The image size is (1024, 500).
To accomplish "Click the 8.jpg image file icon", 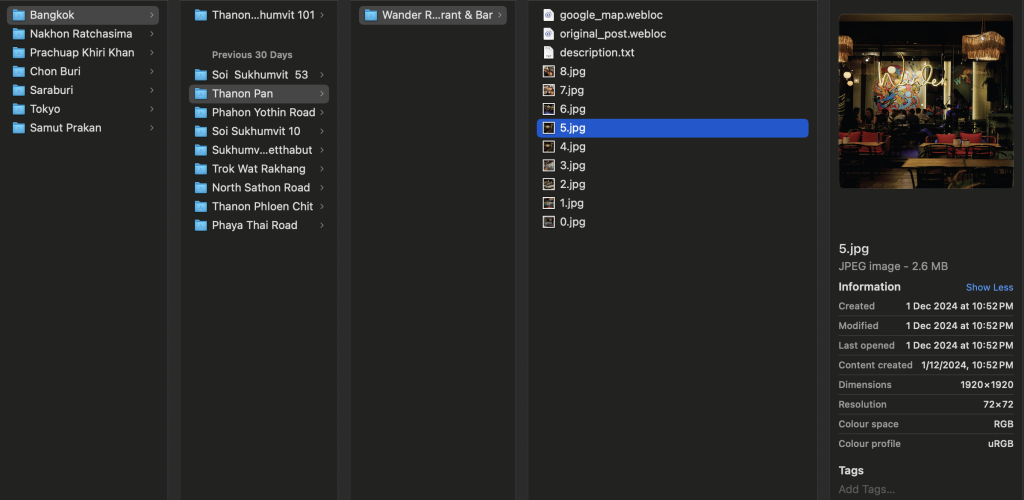I will (x=549, y=71).
